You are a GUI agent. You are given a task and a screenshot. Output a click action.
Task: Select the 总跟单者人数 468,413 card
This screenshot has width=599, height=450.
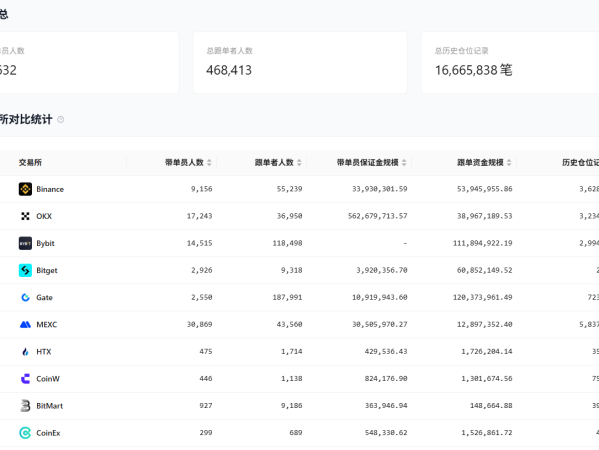(300, 62)
